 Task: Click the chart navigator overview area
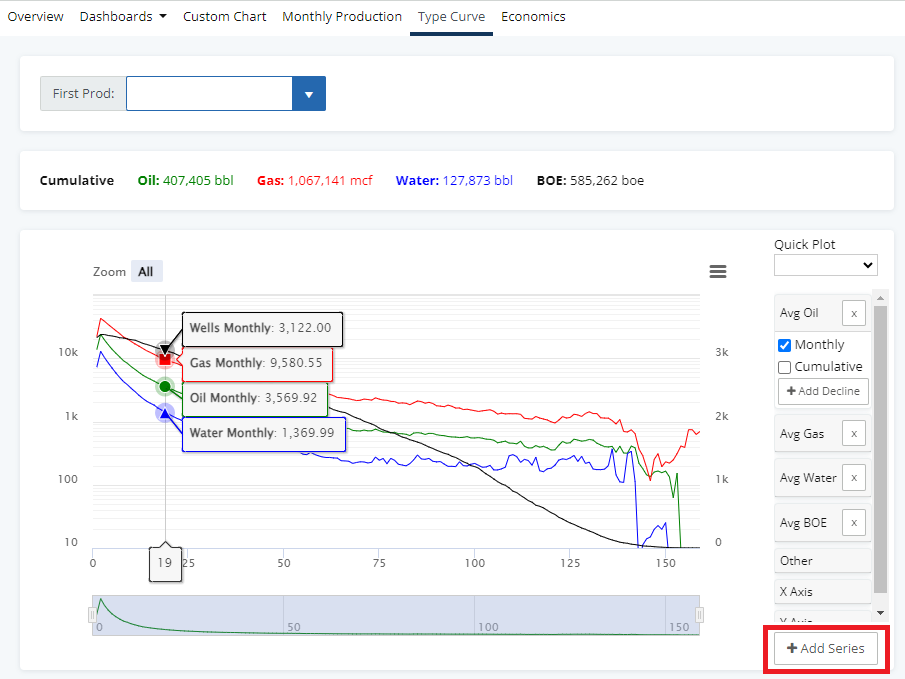pos(396,615)
